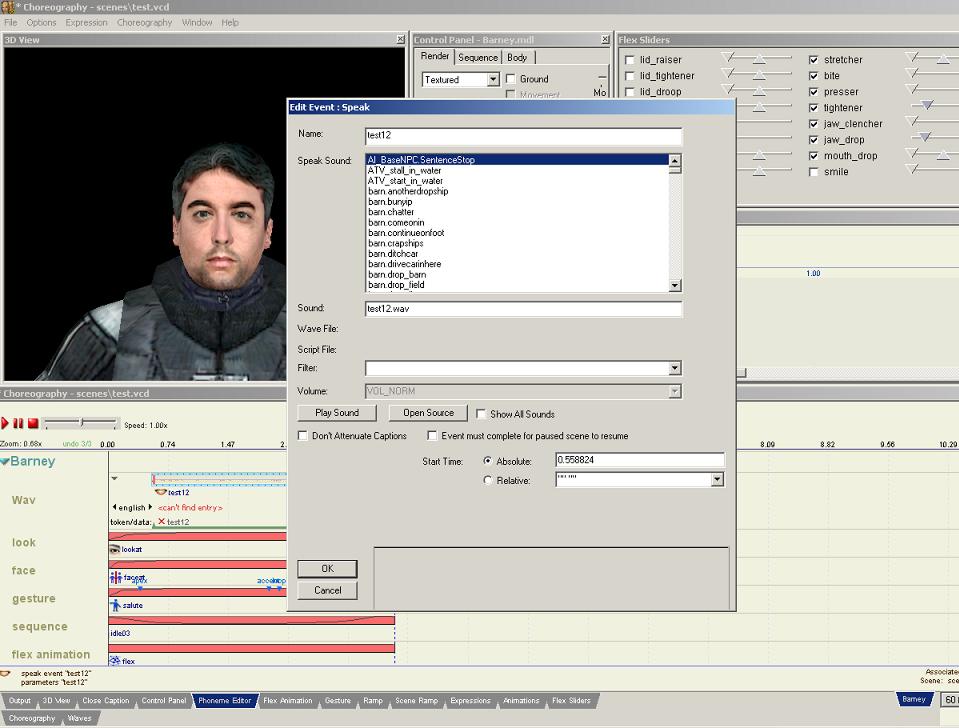Stop the choreography playback
The image size is (959, 728).
pos(33,423)
